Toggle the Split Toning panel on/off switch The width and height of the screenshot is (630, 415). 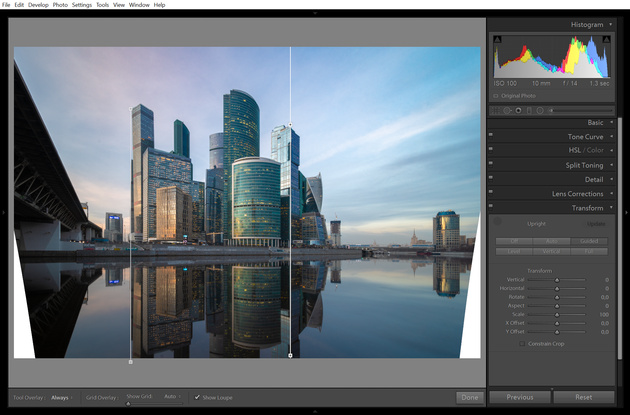(491, 163)
